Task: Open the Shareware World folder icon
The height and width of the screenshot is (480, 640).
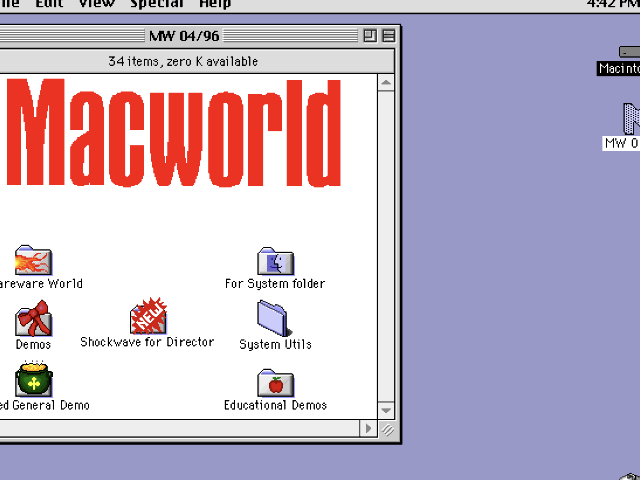Action: point(33,260)
